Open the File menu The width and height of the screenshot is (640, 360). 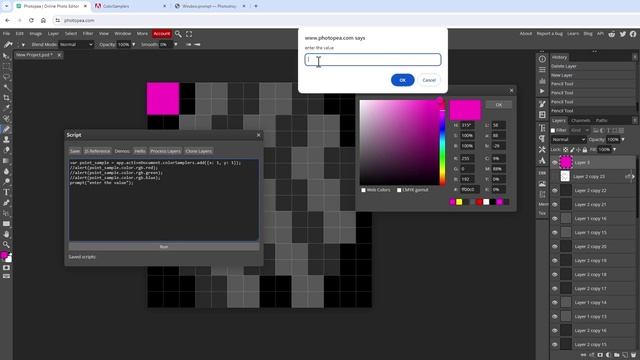click(7, 34)
